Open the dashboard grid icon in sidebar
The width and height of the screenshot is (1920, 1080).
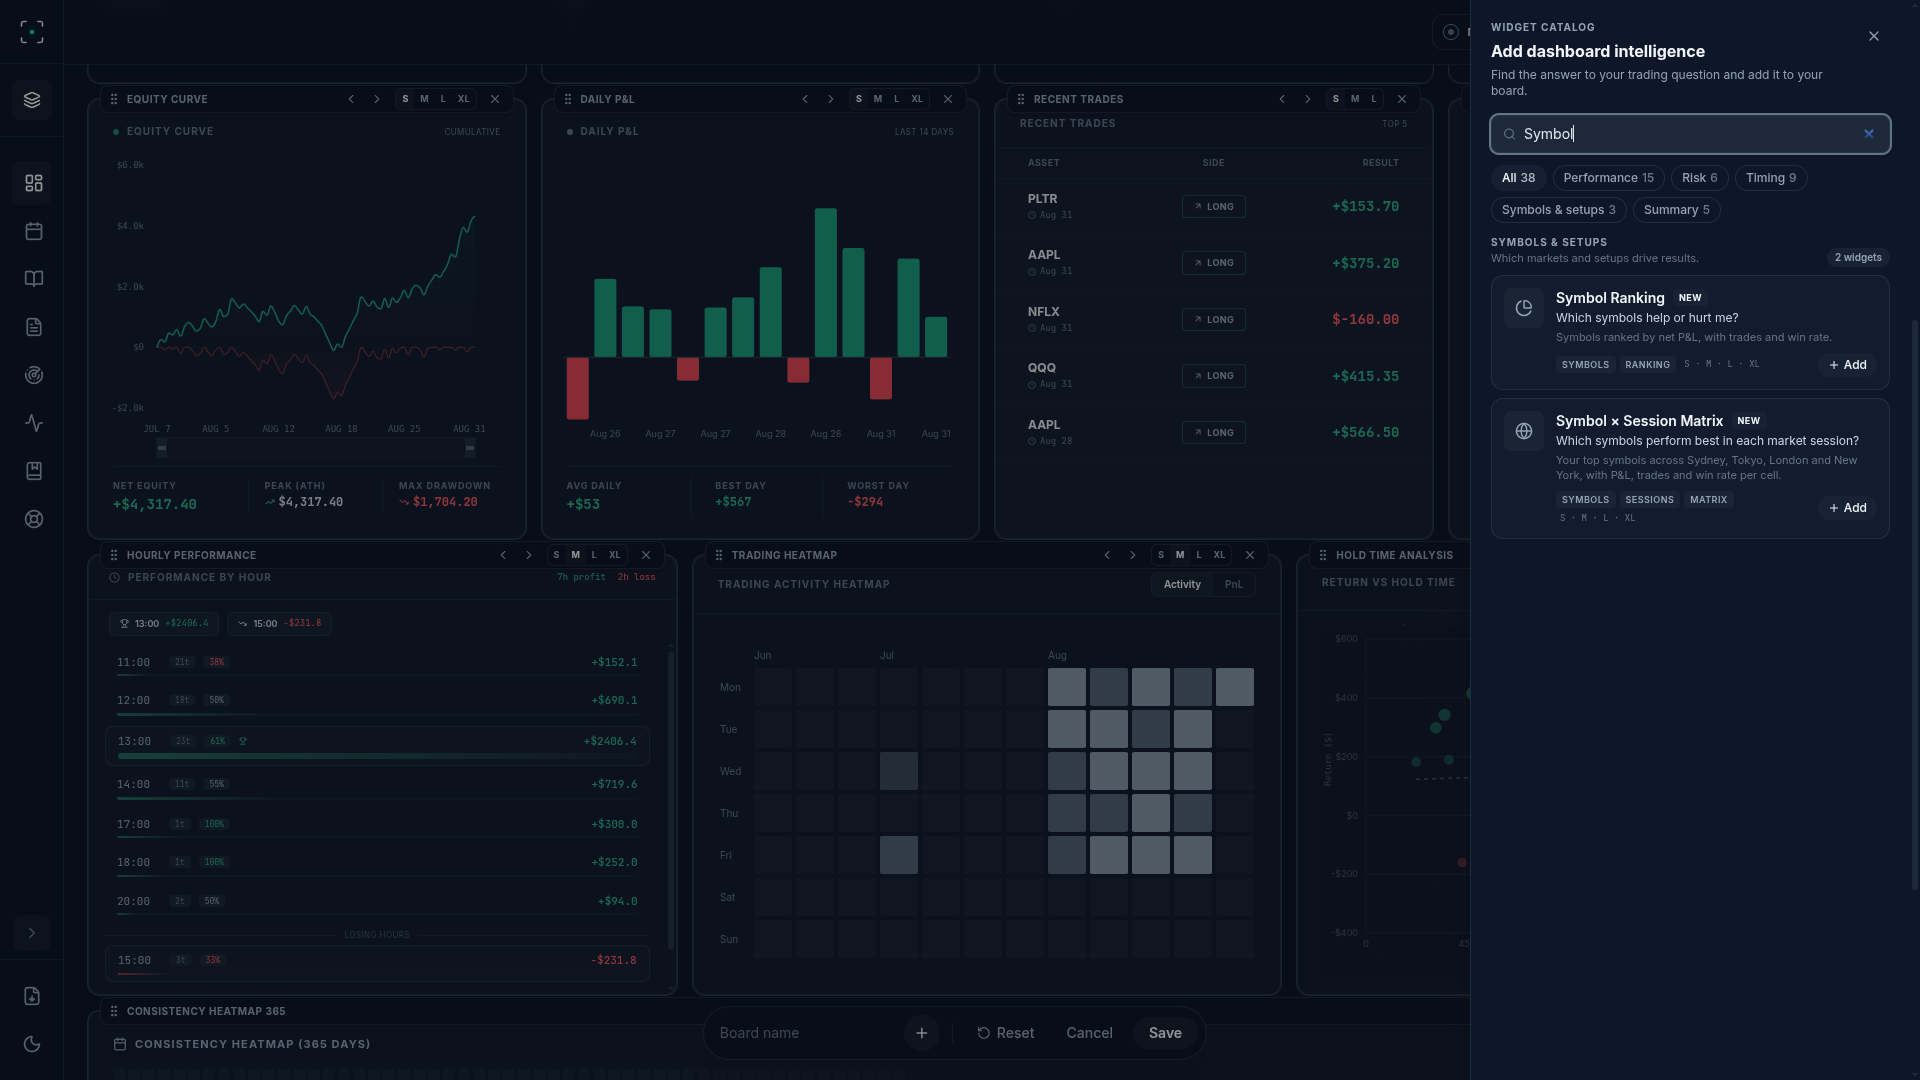(x=33, y=183)
